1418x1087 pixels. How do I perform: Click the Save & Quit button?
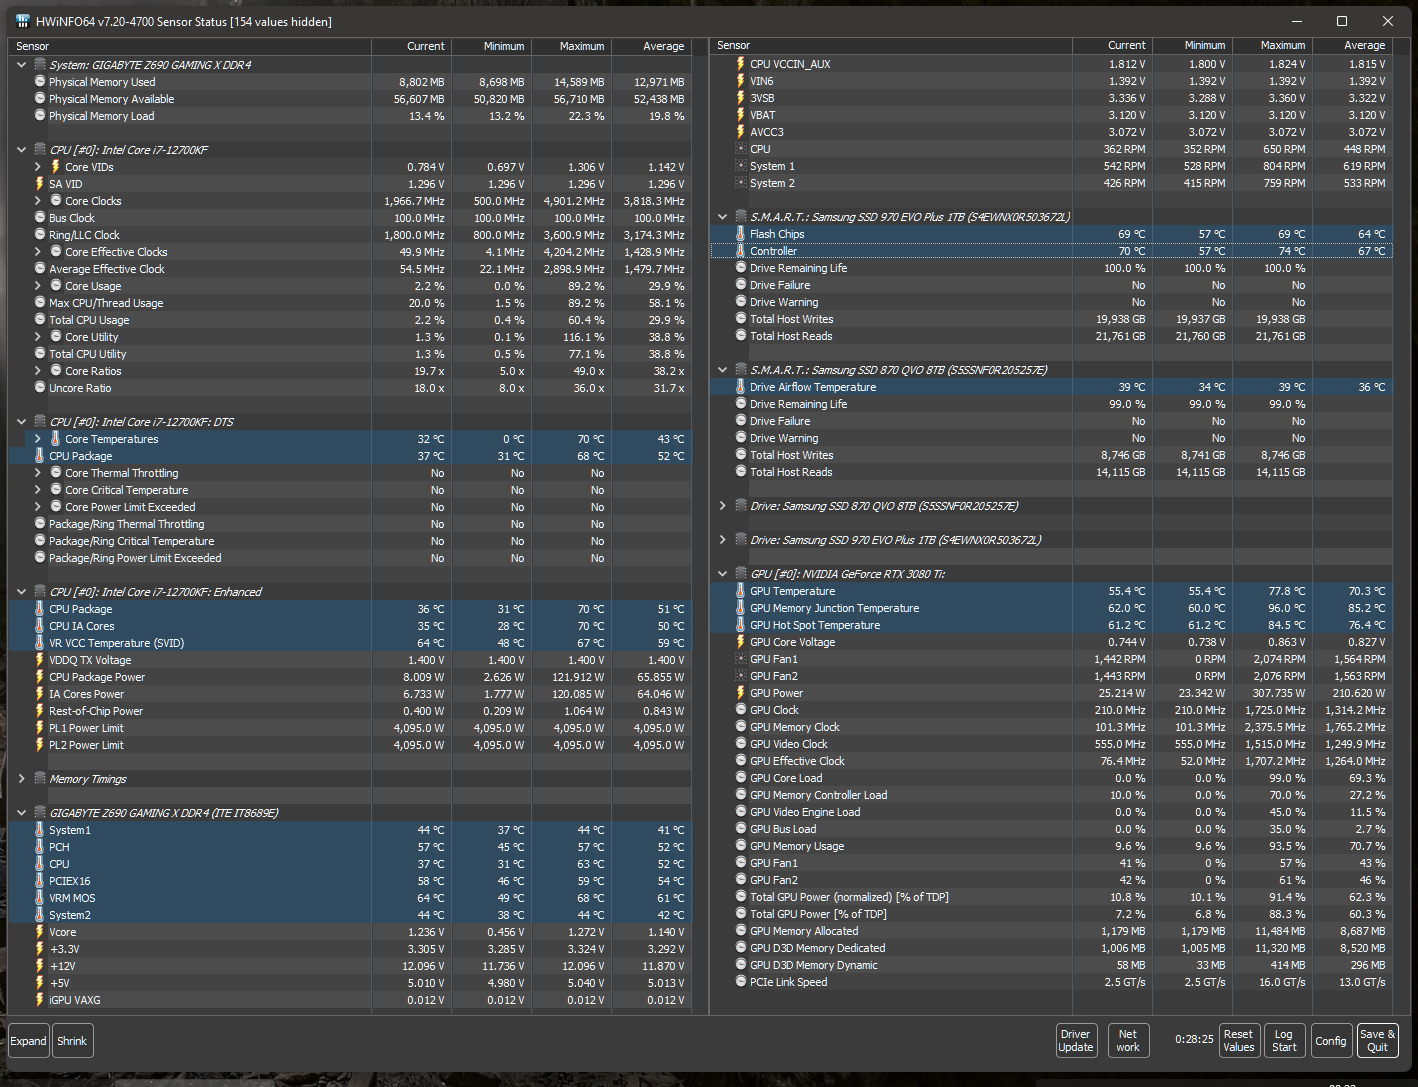[x=1377, y=1041]
